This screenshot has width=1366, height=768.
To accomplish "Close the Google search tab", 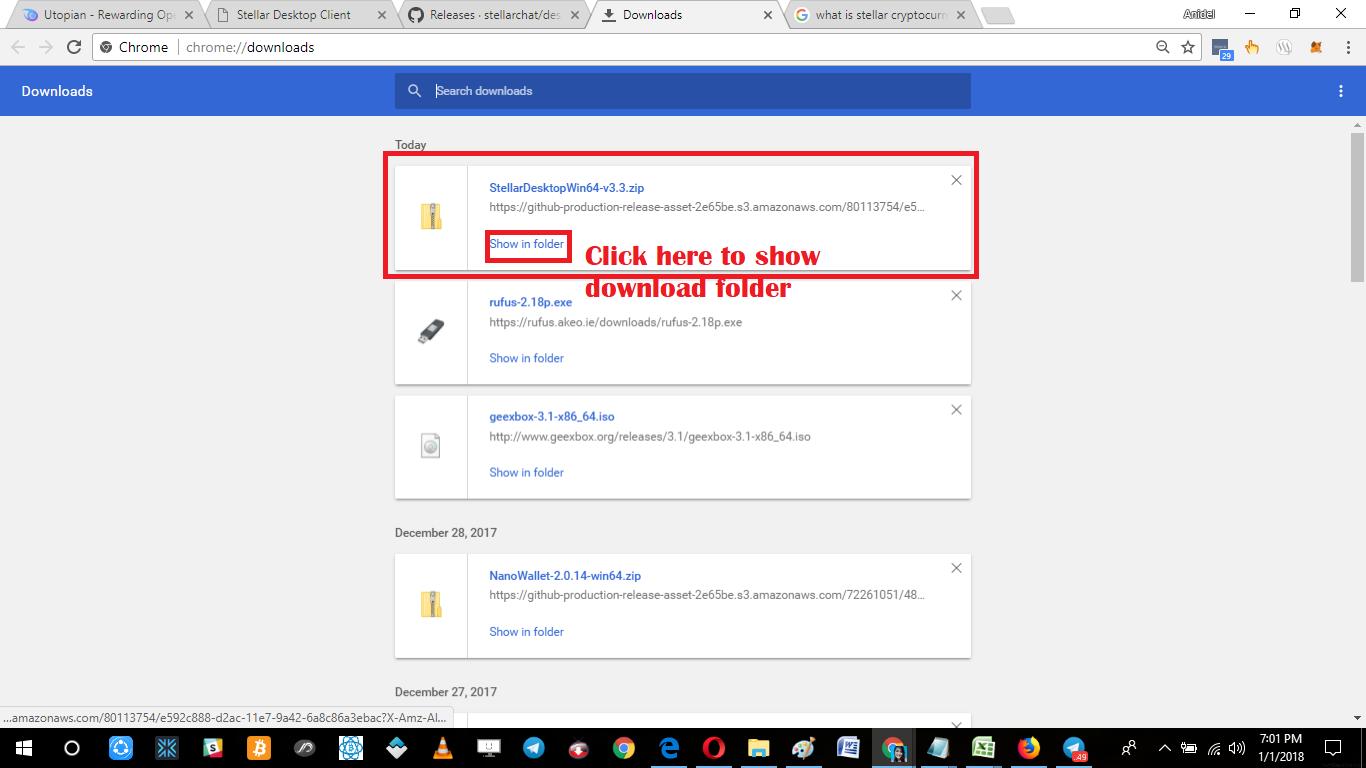I will pyautogui.click(x=961, y=15).
